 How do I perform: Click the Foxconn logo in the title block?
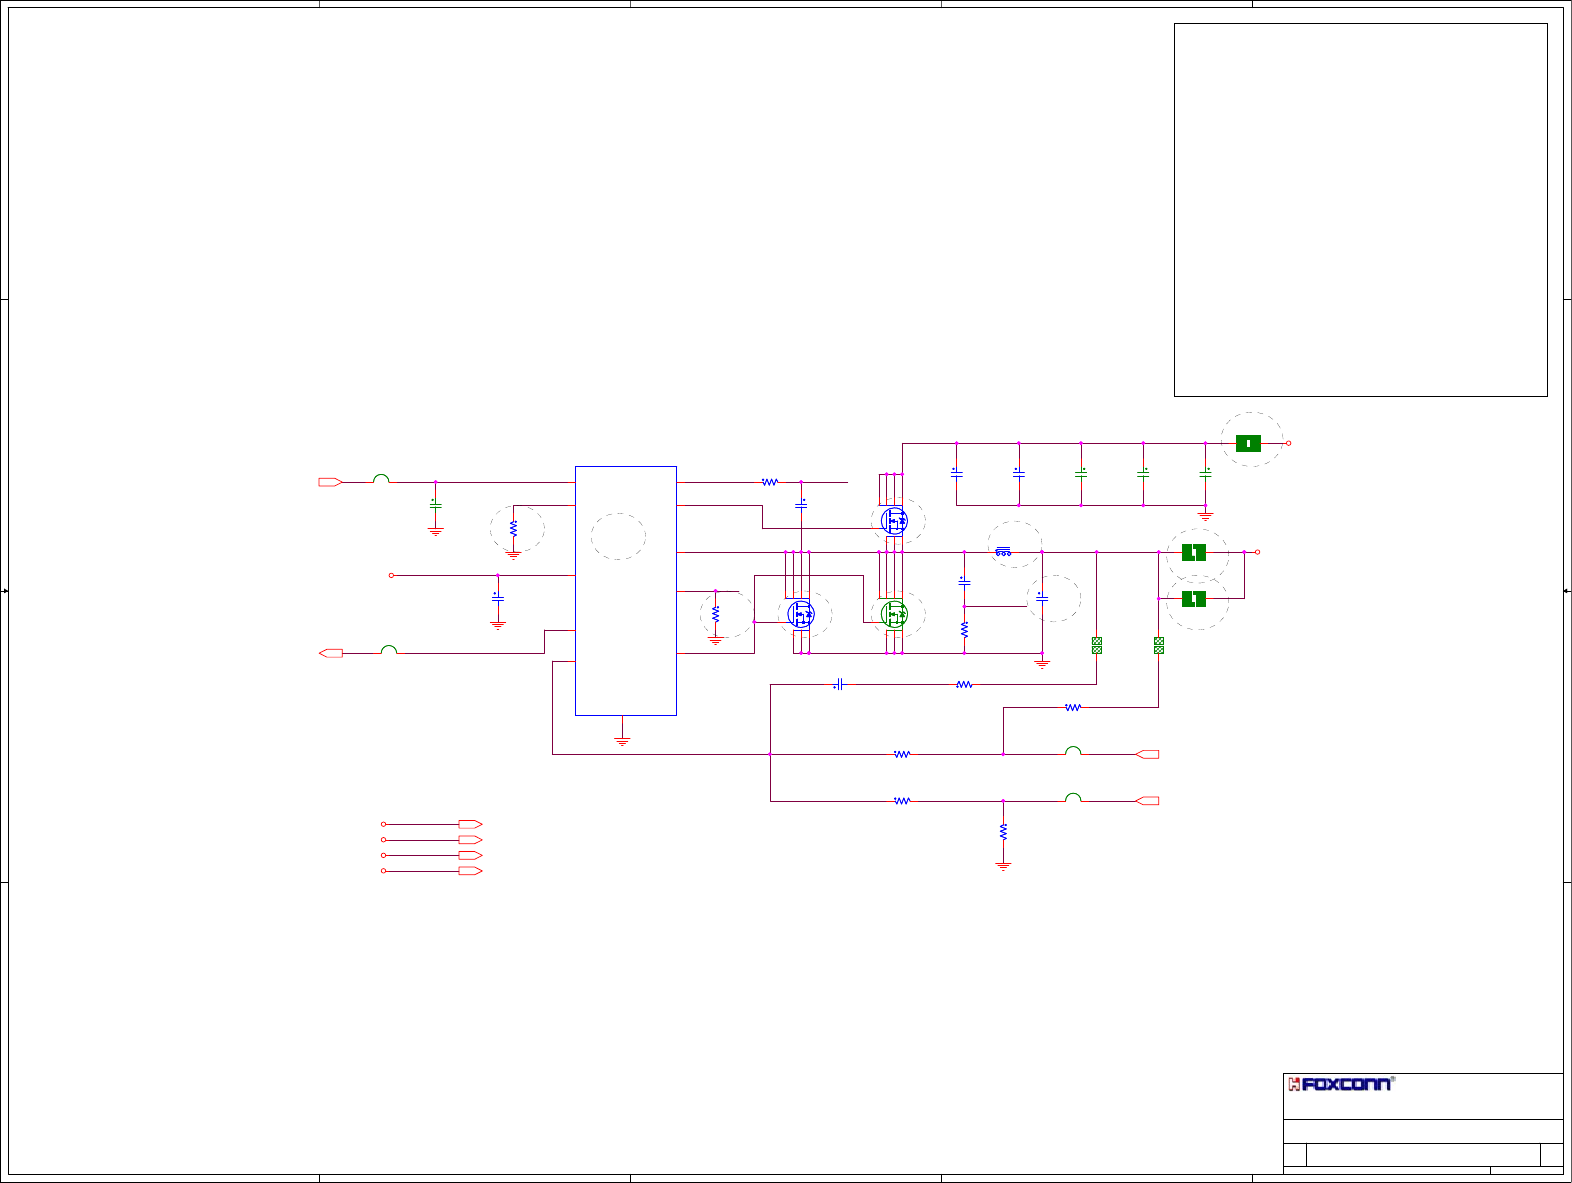[x=1340, y=1084]
